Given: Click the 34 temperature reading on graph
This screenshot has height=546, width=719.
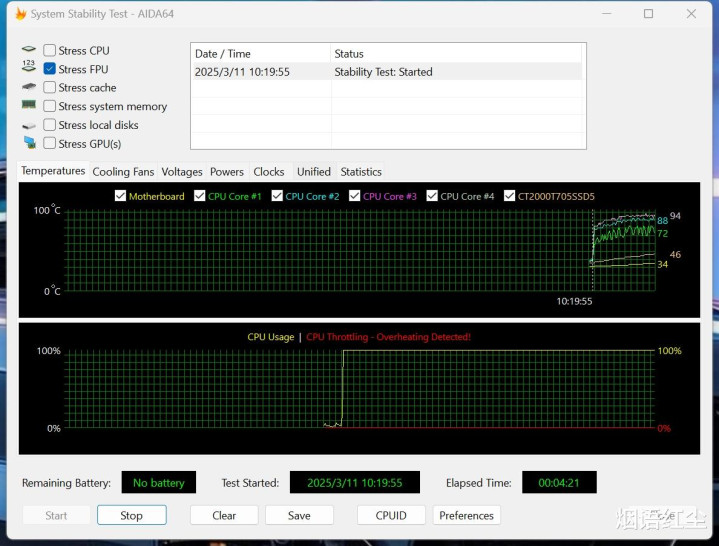Looking at the screenshot, I should pyautogui.click(x=662, y=264).
